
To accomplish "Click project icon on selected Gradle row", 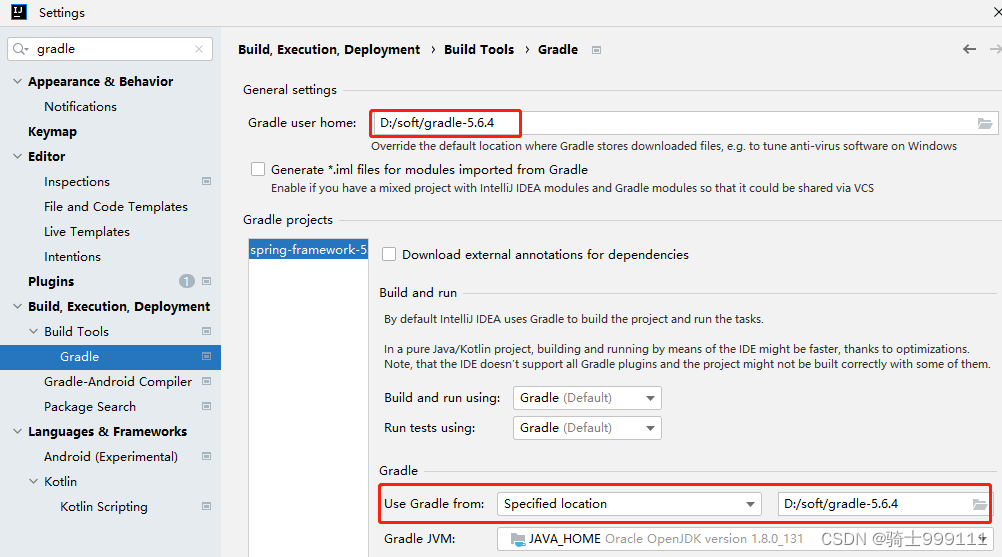I will [206, 356].
